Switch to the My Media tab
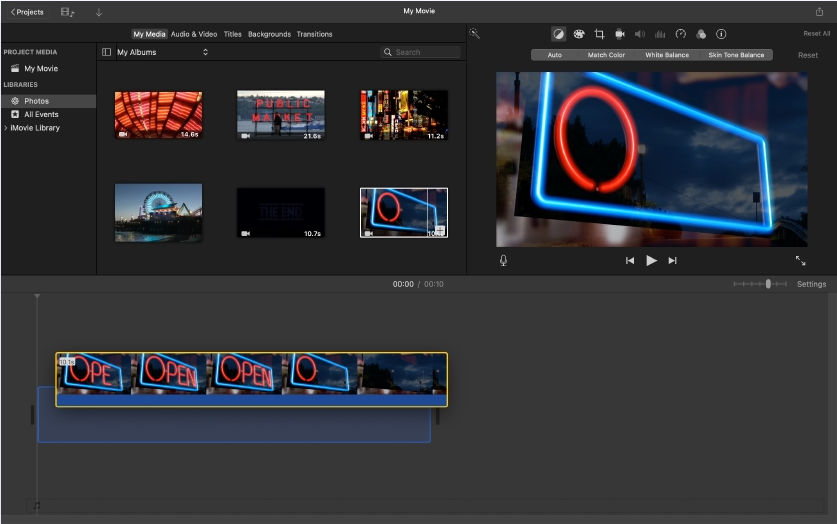Viewport: 837px width, 524px height. point(149,34)
